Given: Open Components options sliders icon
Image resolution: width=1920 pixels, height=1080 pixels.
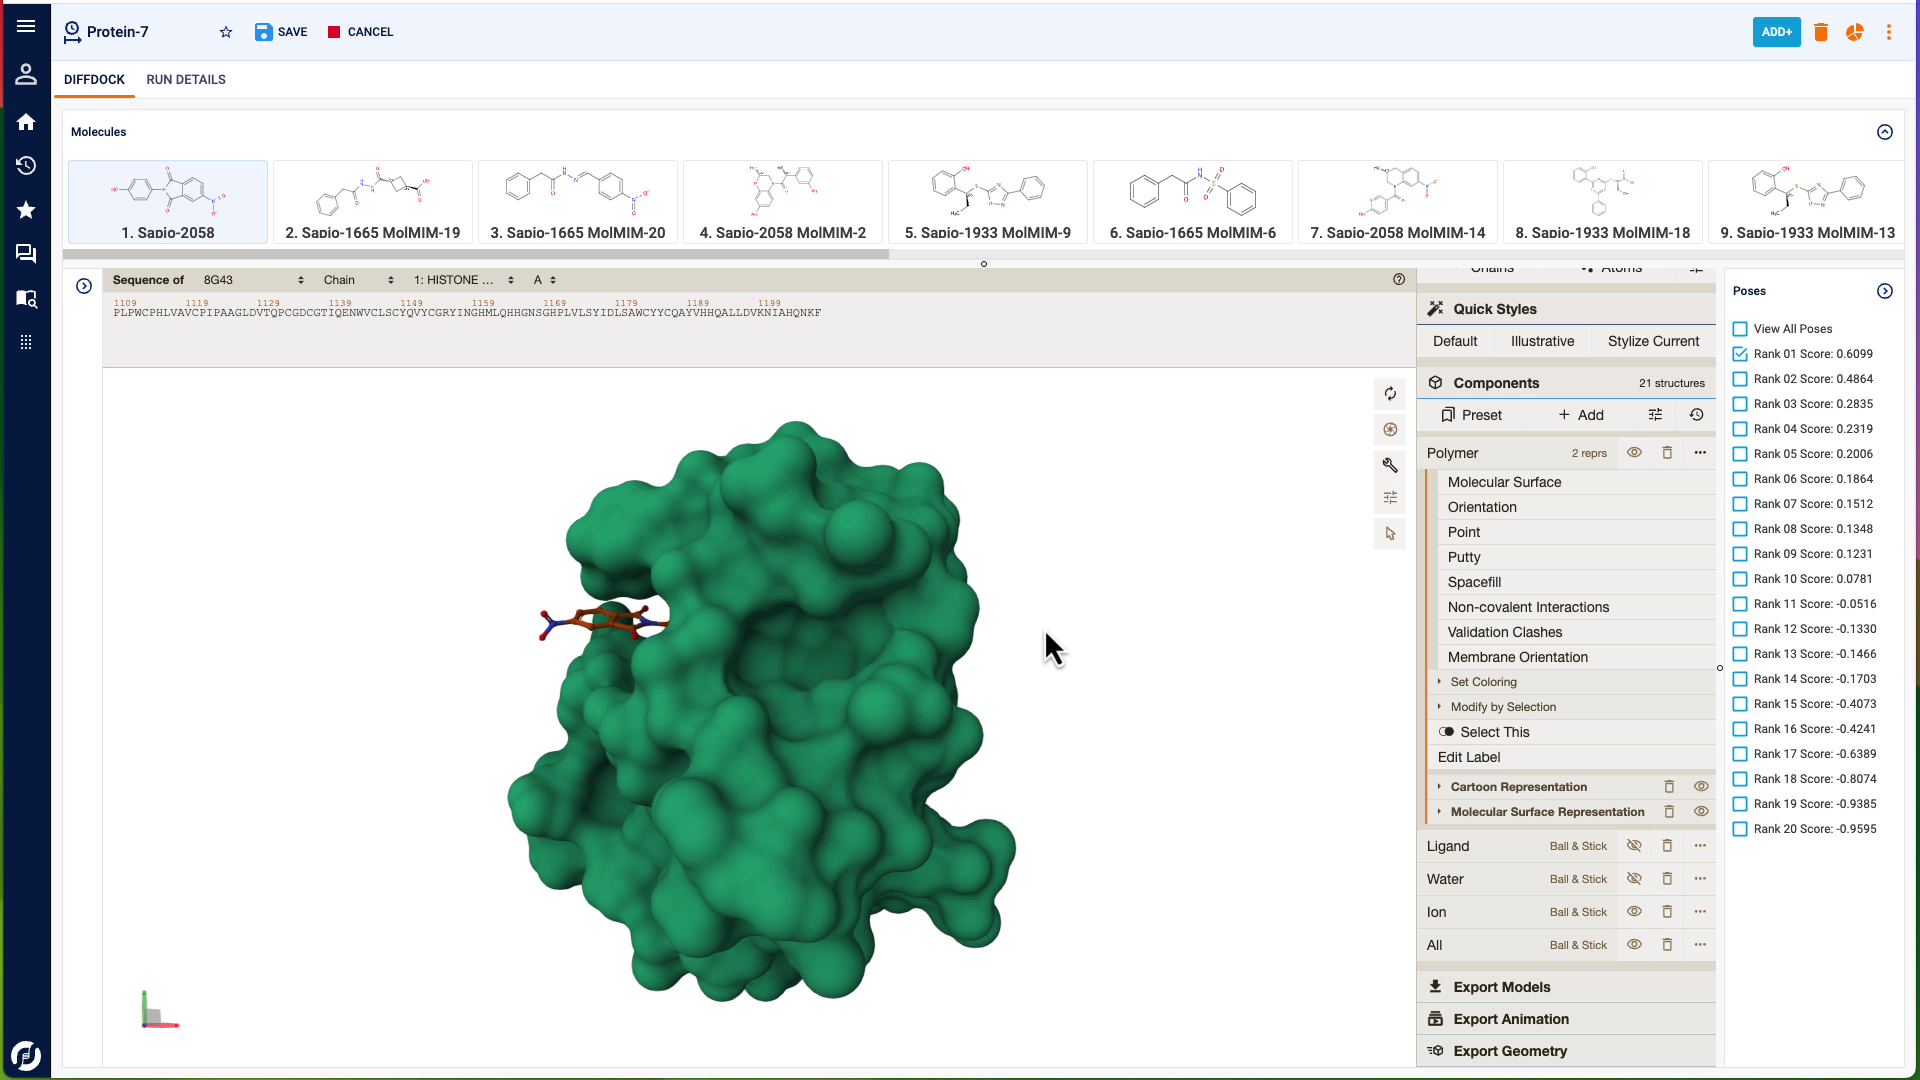Looking at the screenshot, I should pyautogui.click(x=1655, y=415).
